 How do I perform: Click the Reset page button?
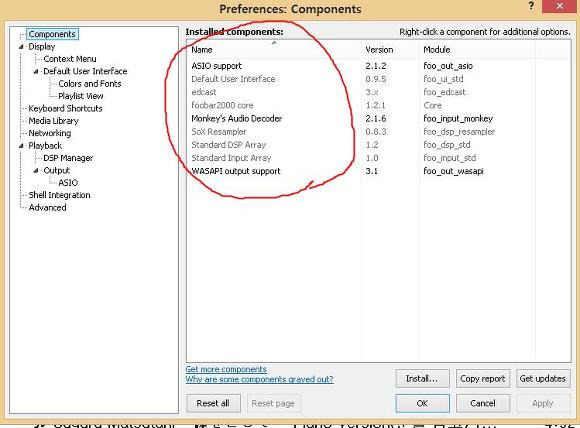(x=273, y=403)
